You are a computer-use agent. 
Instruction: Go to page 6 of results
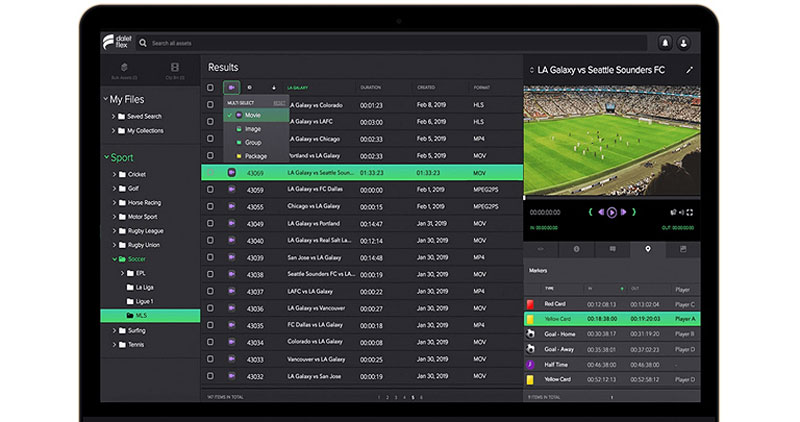tap(421, 397)
